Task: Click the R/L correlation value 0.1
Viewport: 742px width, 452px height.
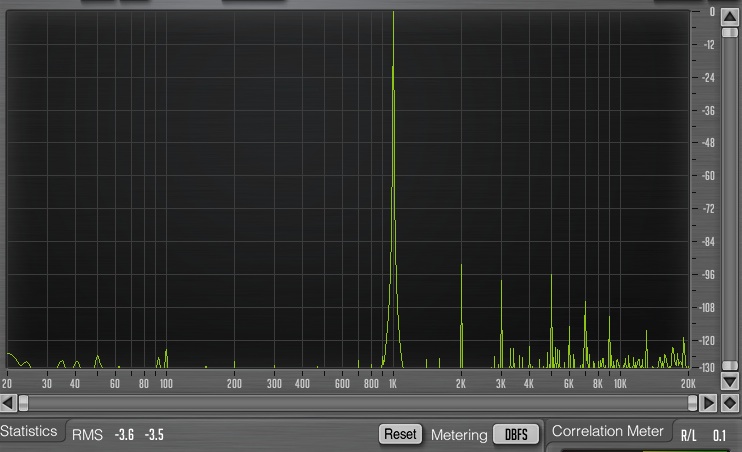Action: 719,435
